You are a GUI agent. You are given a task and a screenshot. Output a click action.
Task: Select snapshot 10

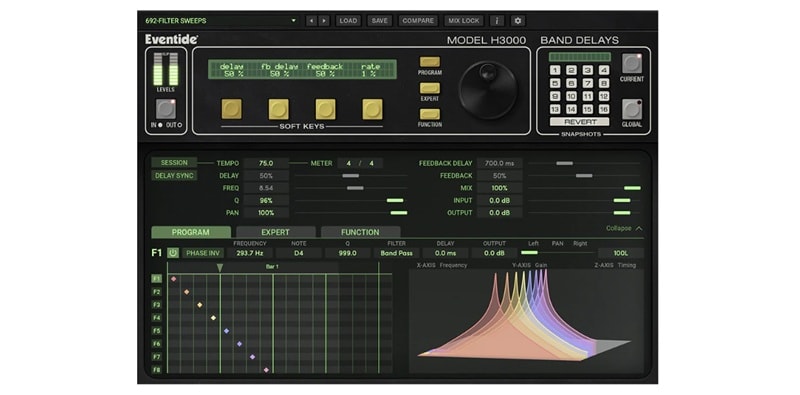tap(571, 96)
